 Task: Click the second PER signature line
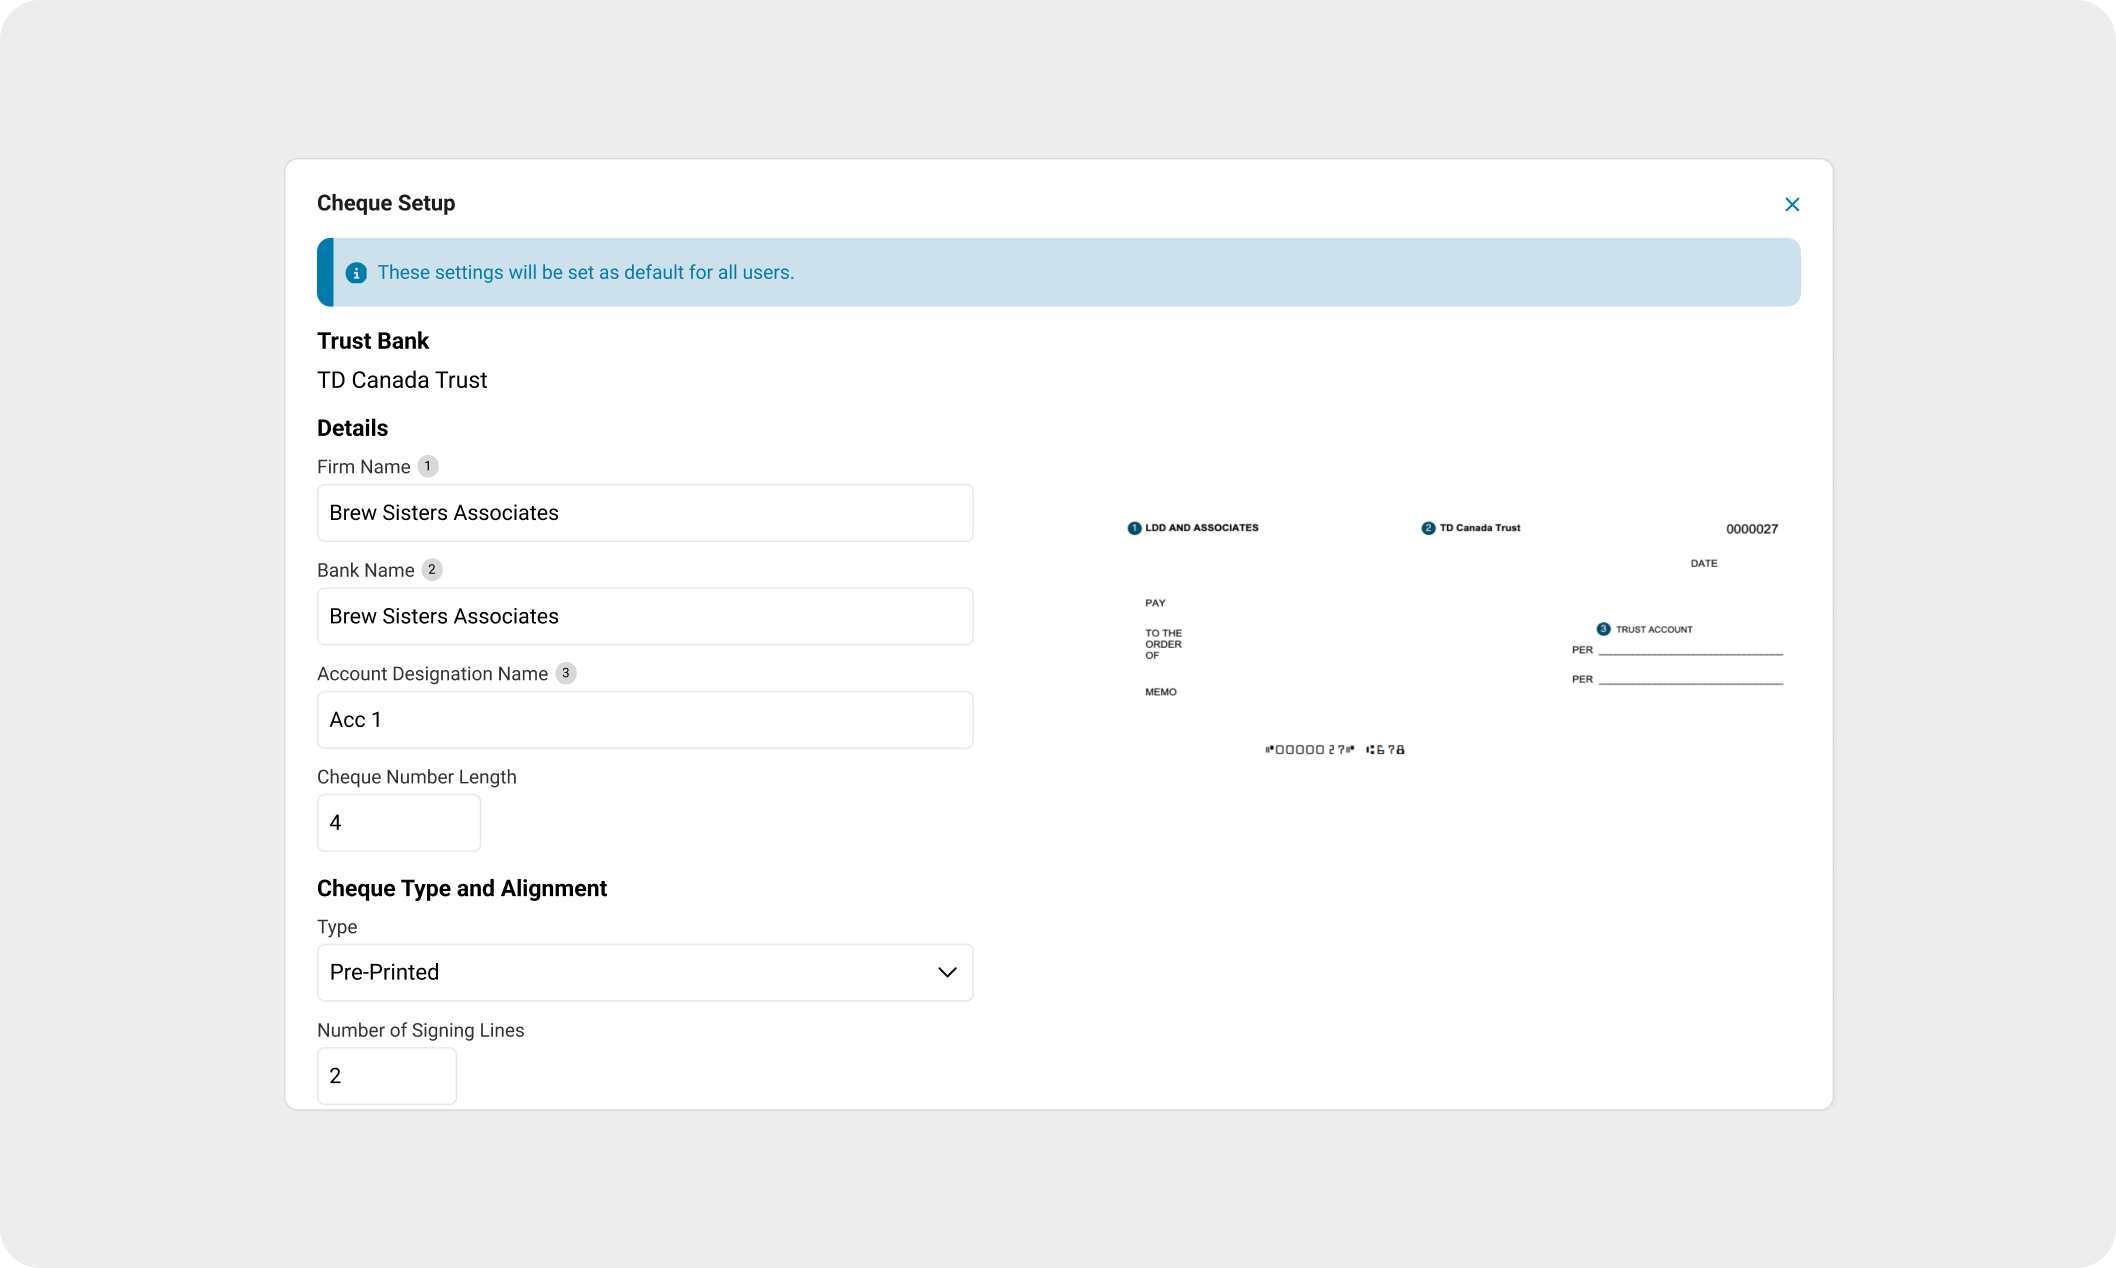coord(1690,680)
